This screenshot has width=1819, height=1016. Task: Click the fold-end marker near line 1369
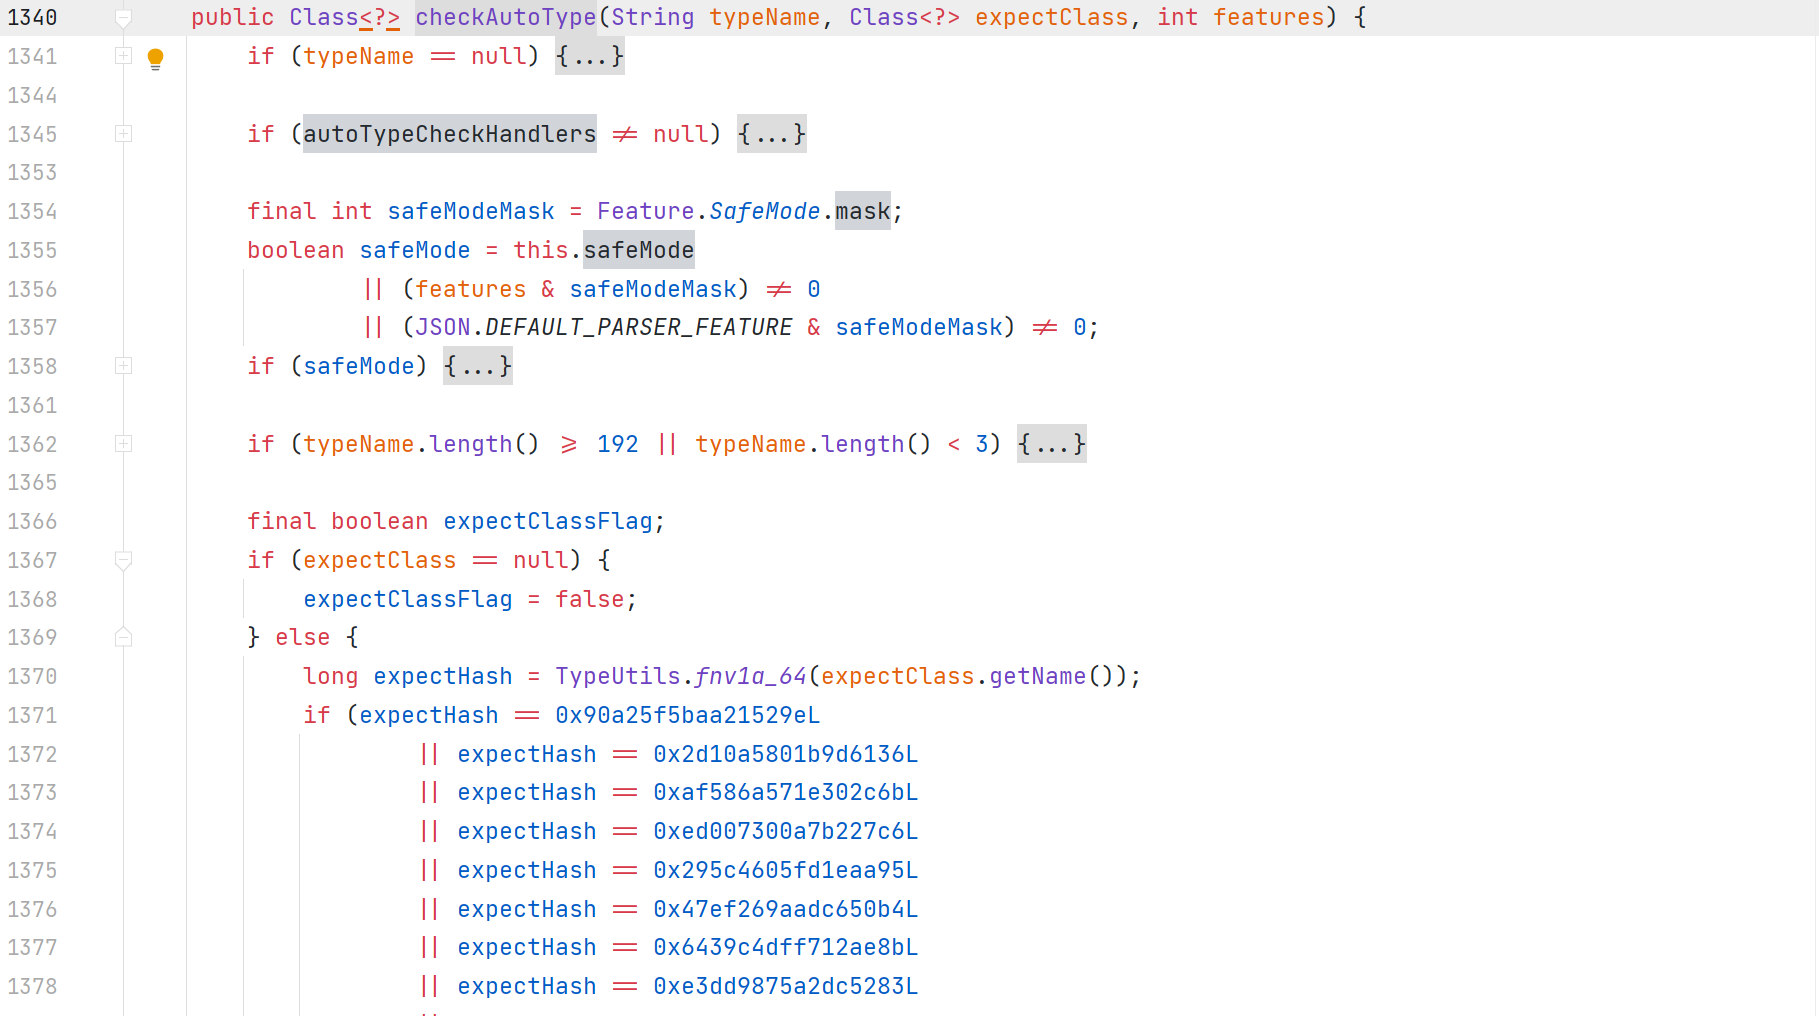click(x=123, y=637)
